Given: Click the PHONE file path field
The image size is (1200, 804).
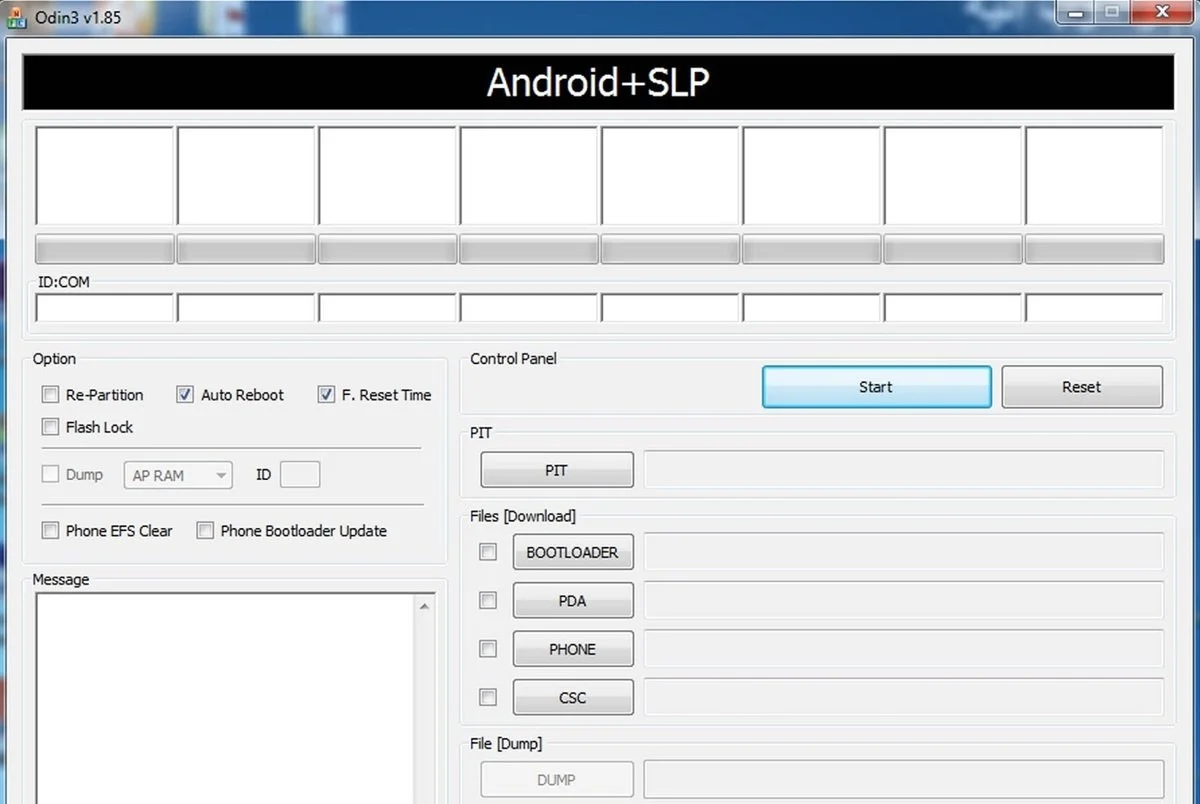Looking at the screenshot, I should 904,649.
